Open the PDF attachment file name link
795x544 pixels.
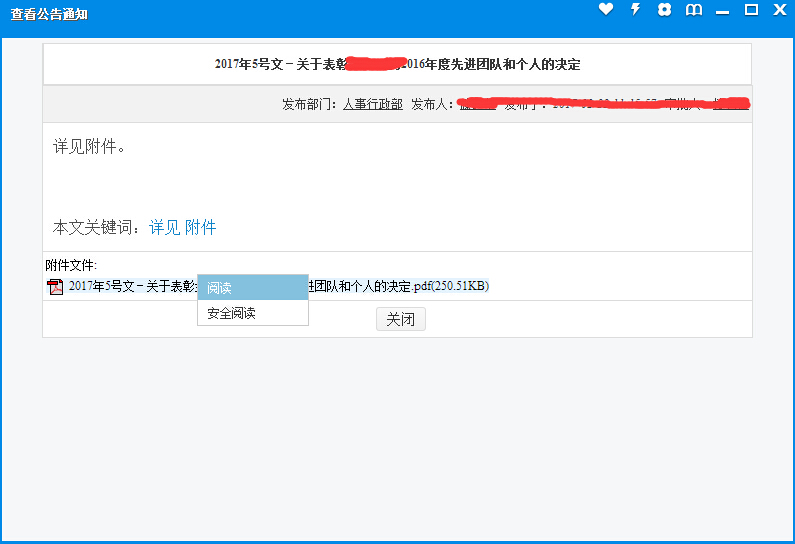click(x=279, y=286)
